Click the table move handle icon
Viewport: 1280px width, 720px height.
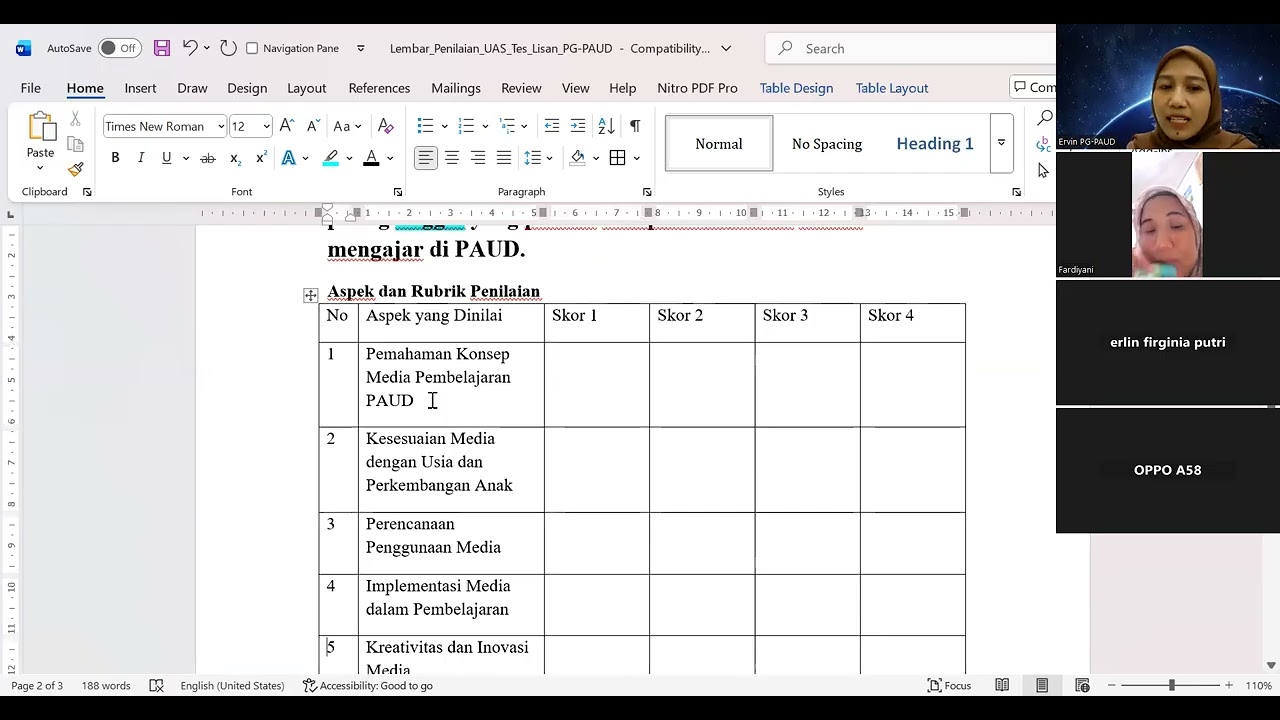click(311, 295)
